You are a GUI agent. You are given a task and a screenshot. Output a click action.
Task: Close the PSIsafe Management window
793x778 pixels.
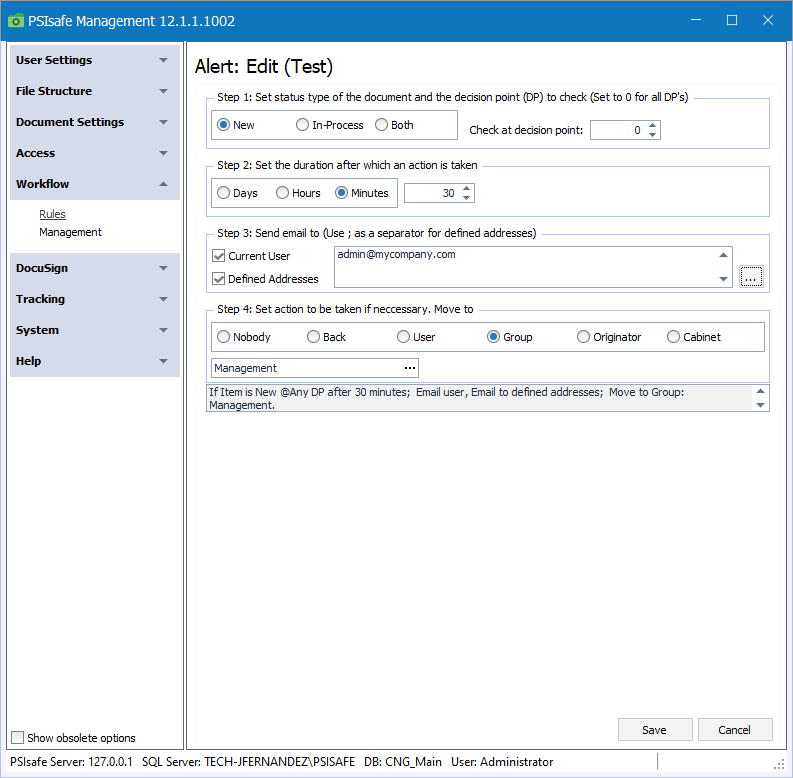point(768,20)
